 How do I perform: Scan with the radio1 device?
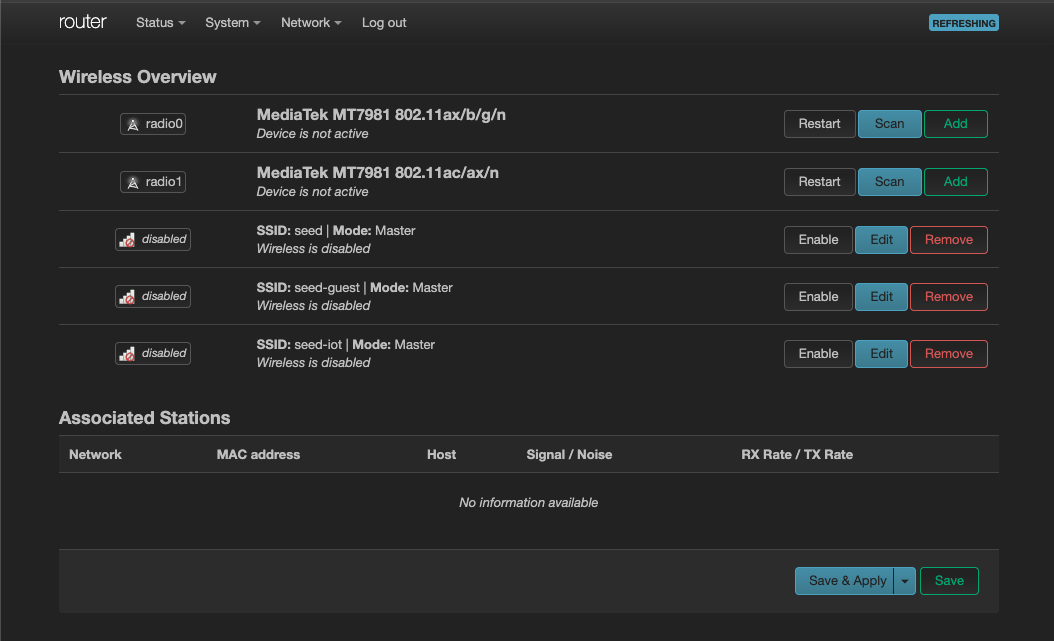point(889,181)
